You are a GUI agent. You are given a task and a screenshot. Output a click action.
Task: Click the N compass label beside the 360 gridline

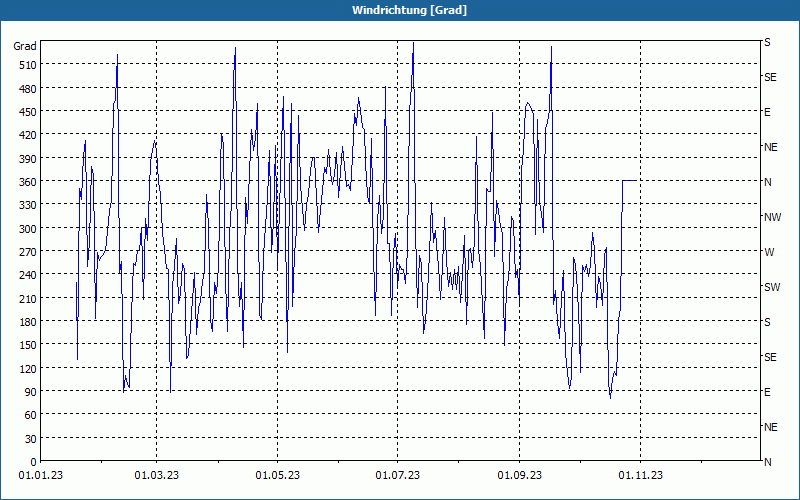click(x=767, y=182)
